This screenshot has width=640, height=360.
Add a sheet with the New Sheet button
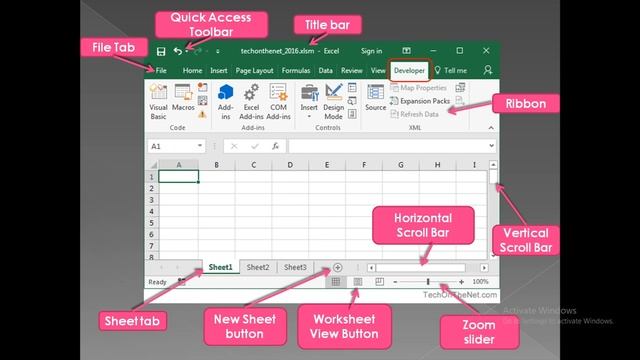(338, 268)
